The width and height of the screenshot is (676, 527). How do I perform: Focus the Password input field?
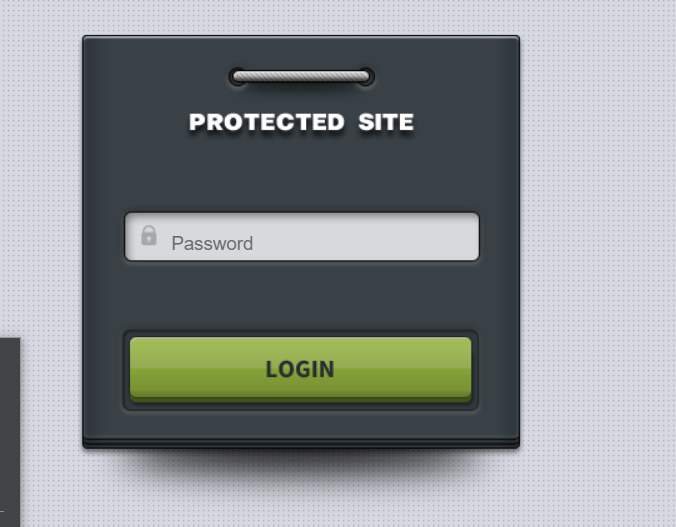coord(302,236)
